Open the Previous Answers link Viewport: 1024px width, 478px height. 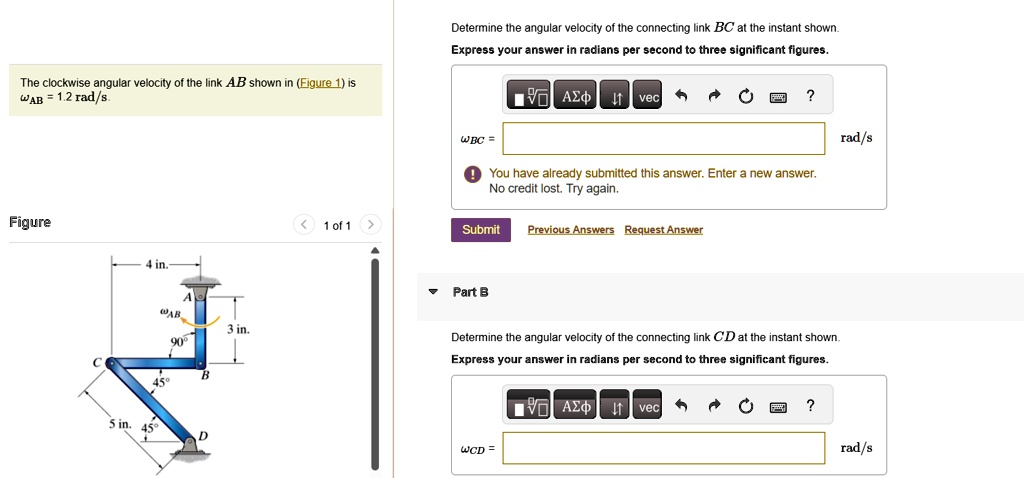click(x=570, y=230)
